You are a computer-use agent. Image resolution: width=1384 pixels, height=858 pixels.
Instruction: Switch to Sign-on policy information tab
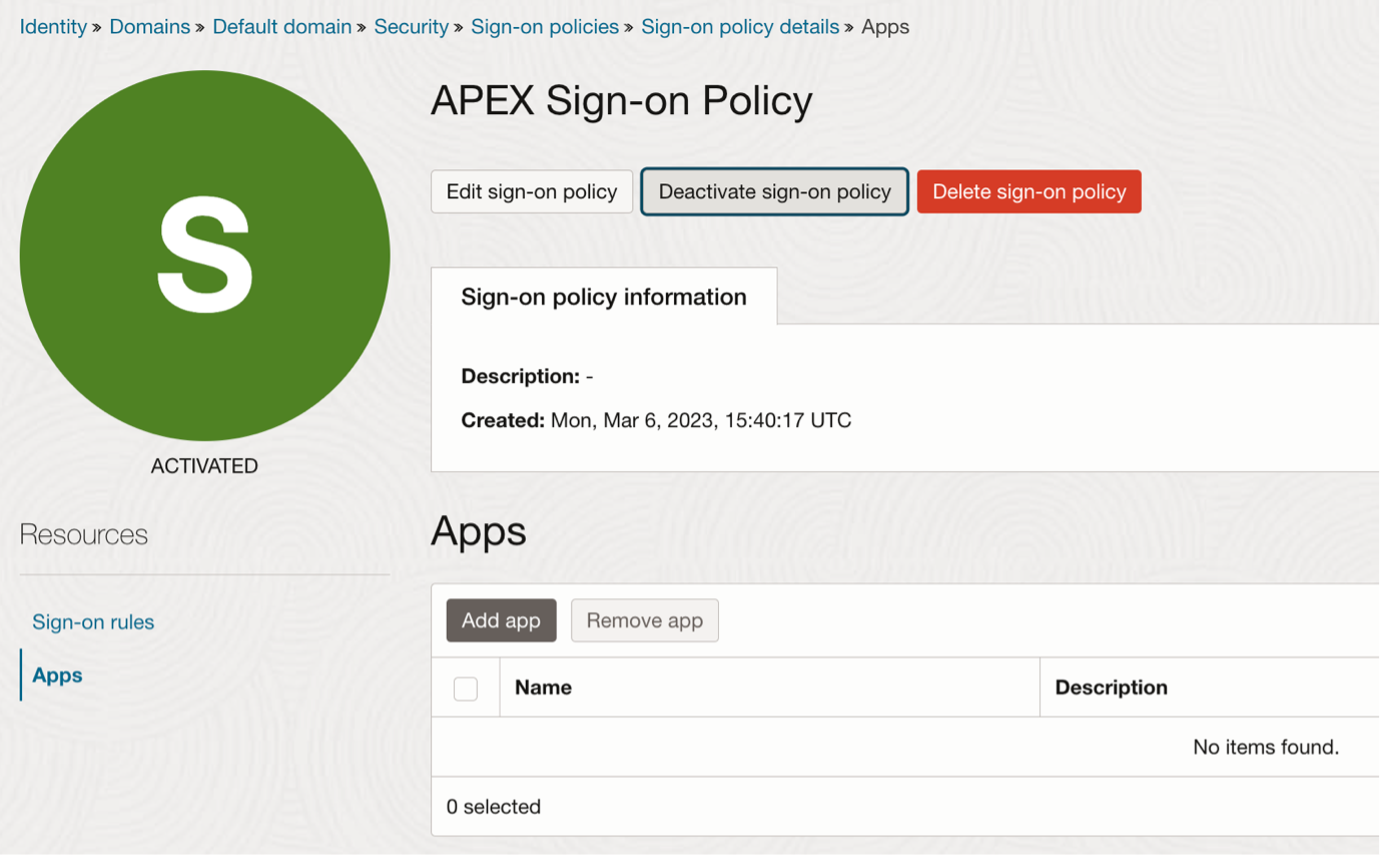[x=603, y=297]
